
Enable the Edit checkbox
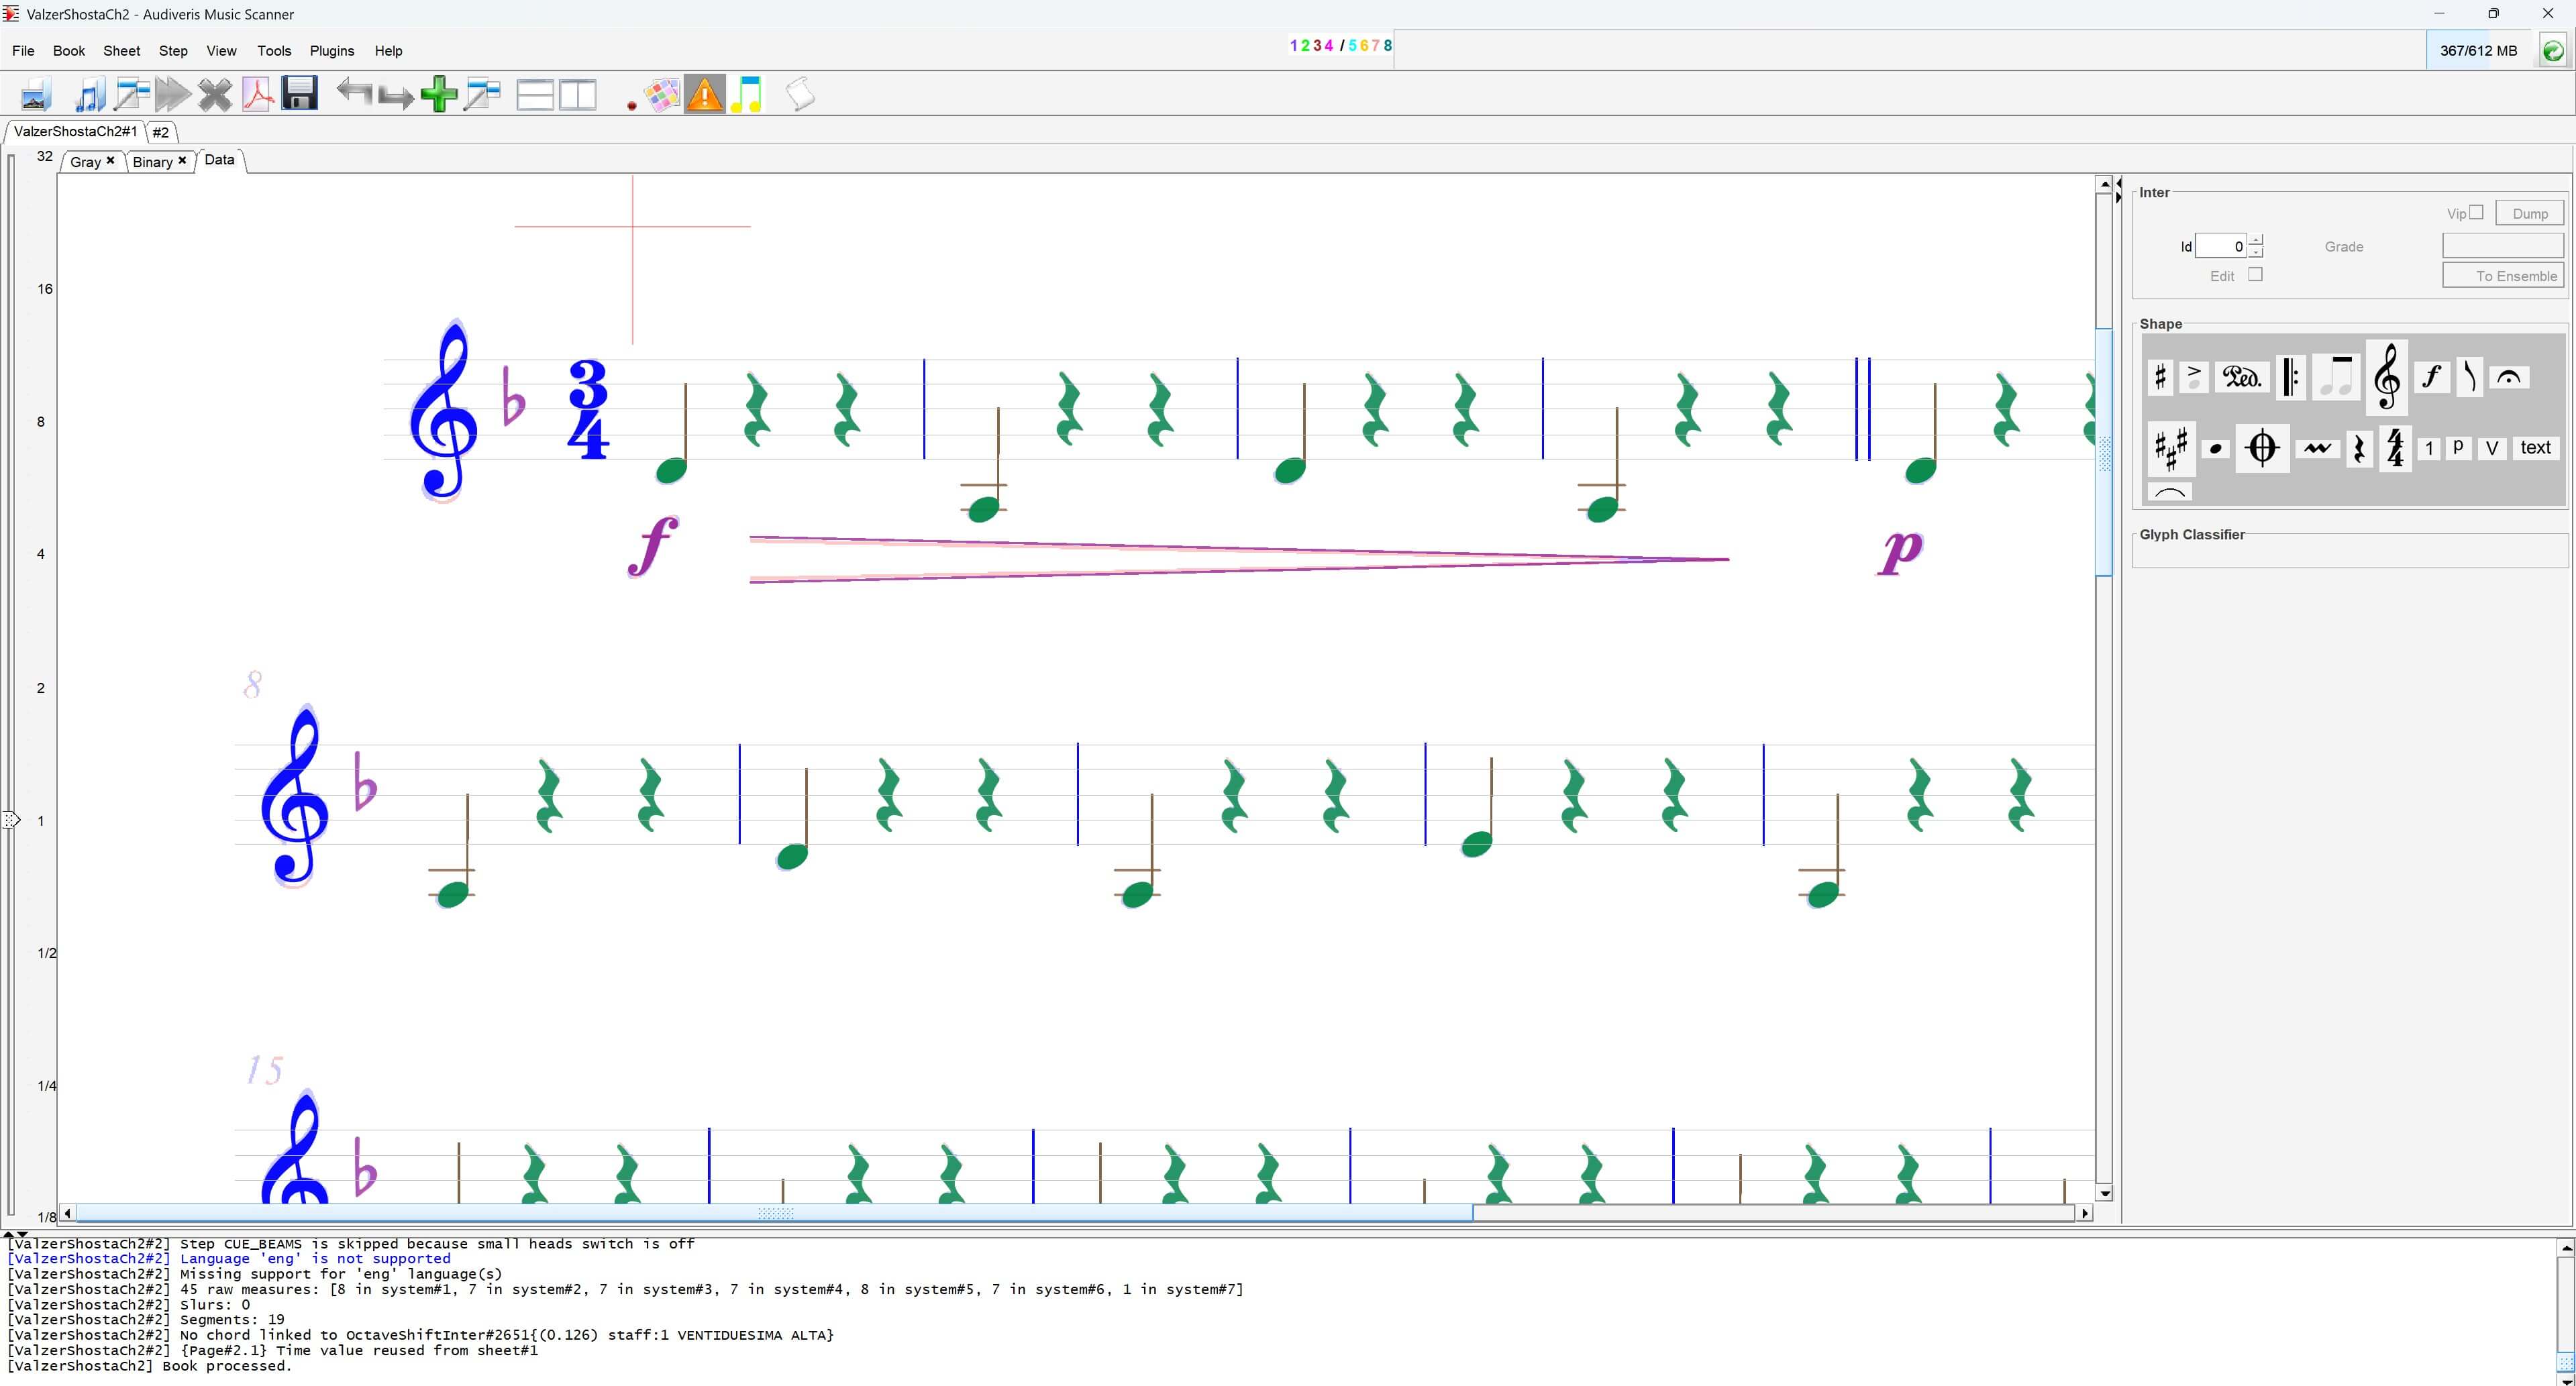tap(2255, 274)
